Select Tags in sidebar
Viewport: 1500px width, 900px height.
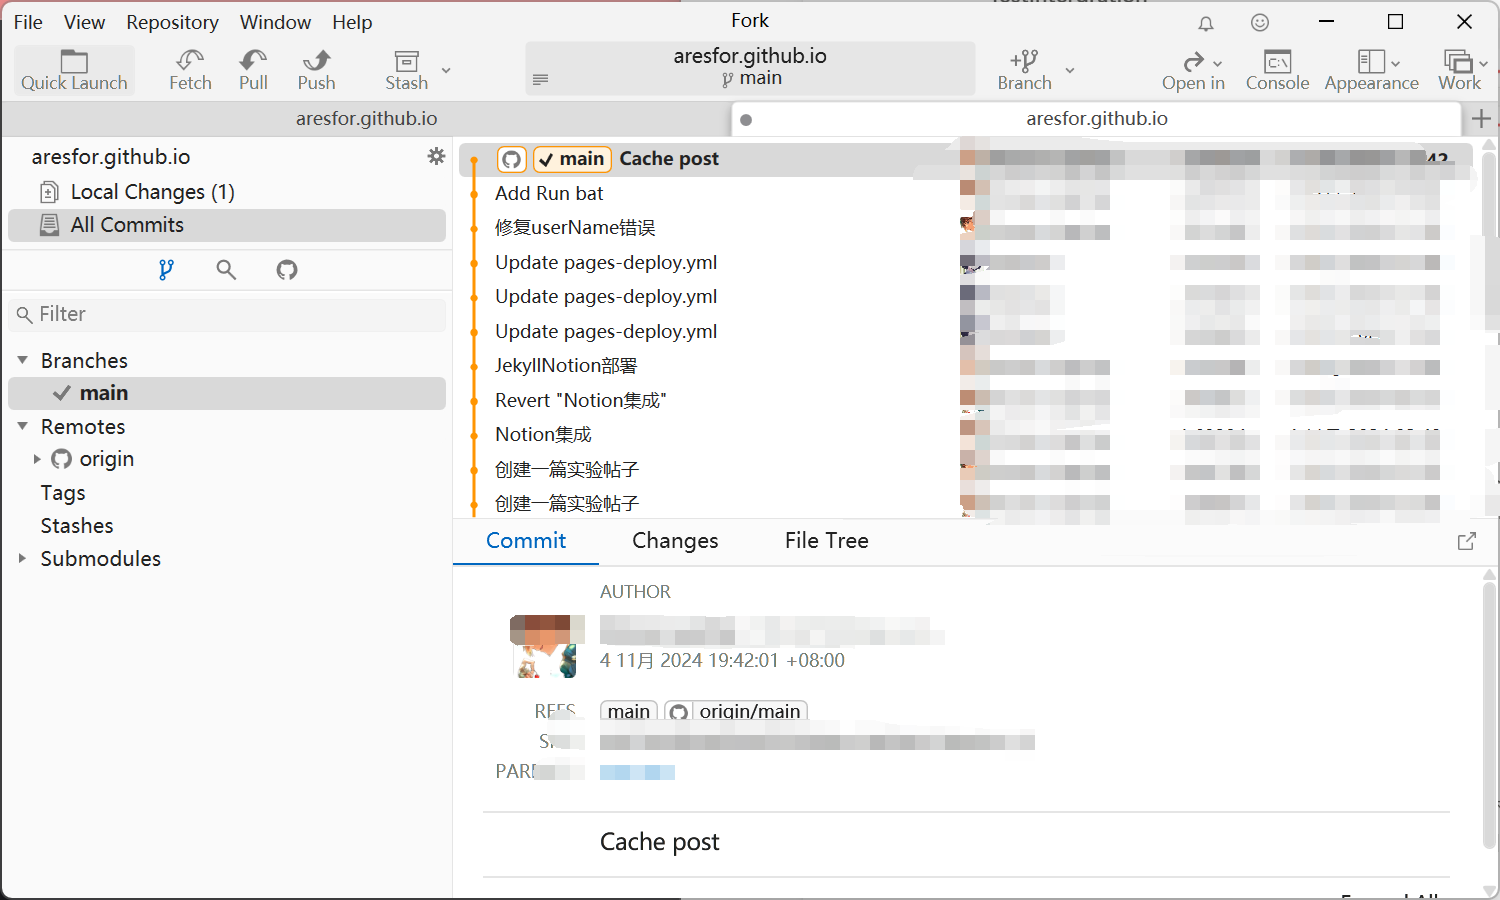click(x=63, y=493)
